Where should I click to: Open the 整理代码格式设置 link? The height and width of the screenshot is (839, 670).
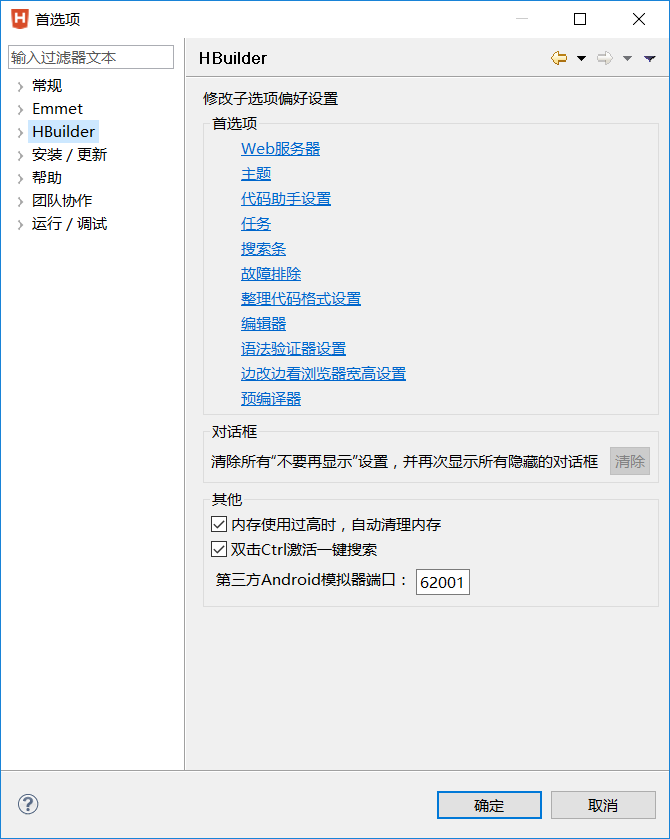pos(301,299)
